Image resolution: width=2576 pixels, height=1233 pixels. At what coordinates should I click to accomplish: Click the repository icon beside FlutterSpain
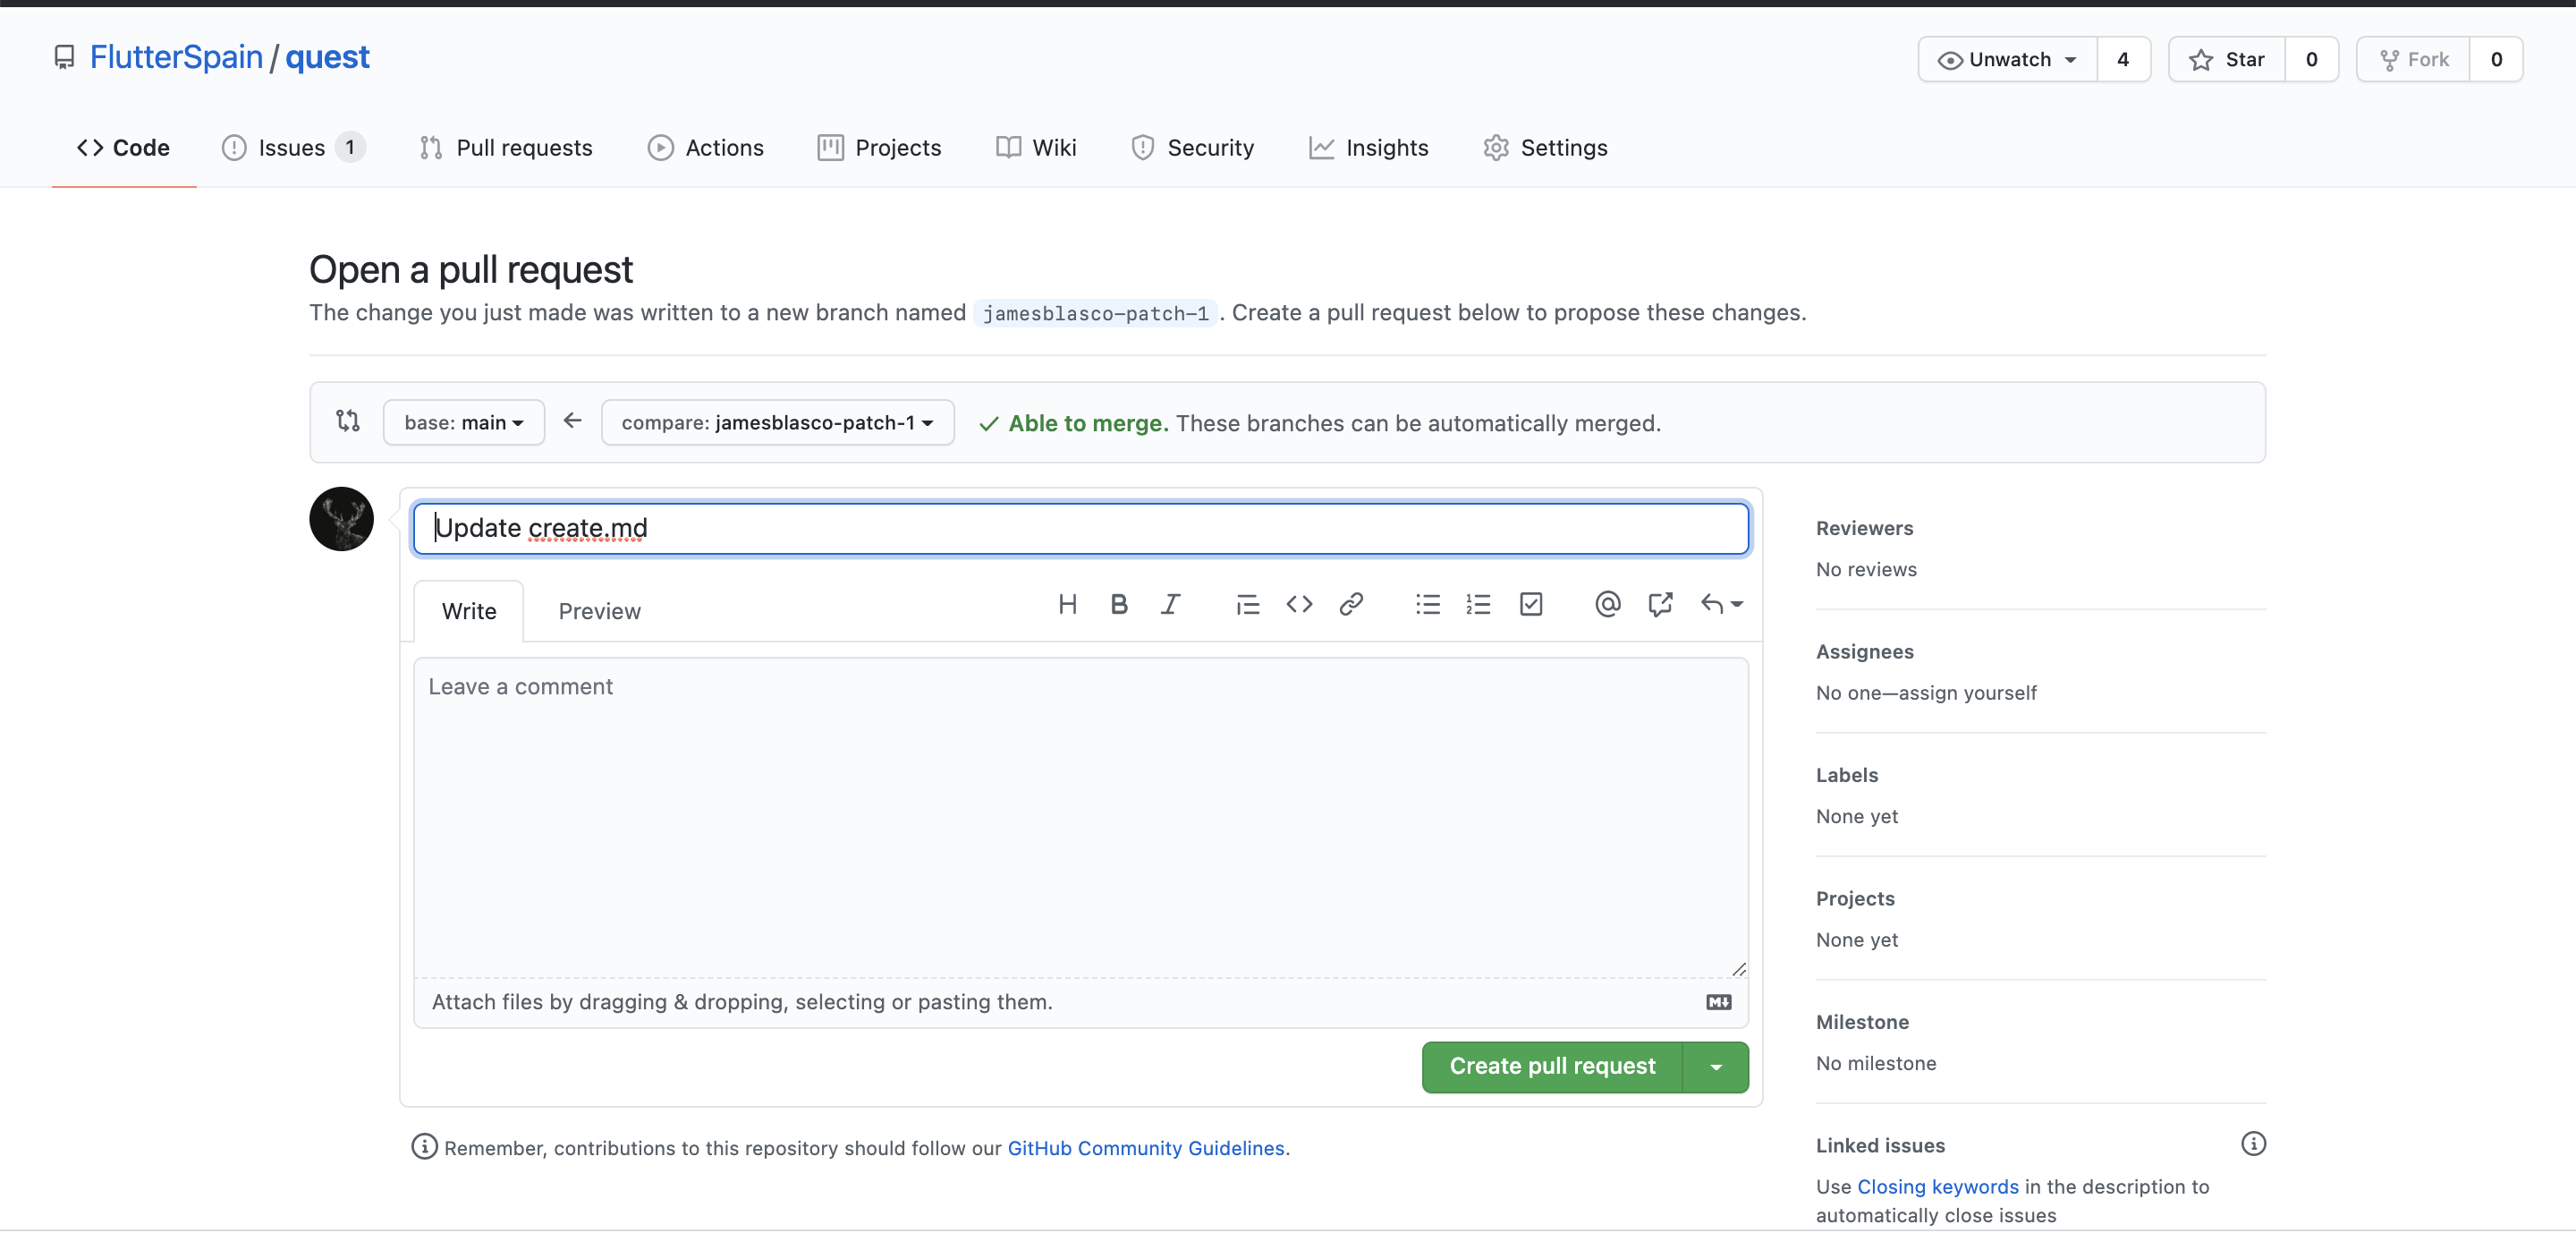(64, 57)
